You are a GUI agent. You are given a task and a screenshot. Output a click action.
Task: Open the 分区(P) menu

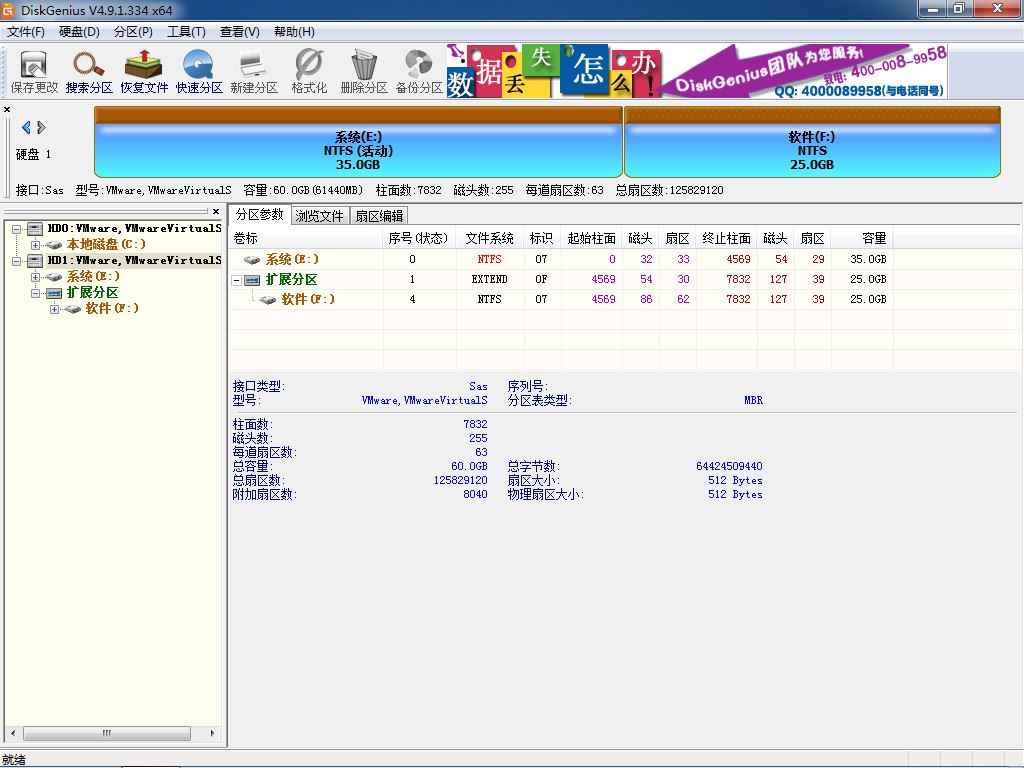click(x=133, y=31)
